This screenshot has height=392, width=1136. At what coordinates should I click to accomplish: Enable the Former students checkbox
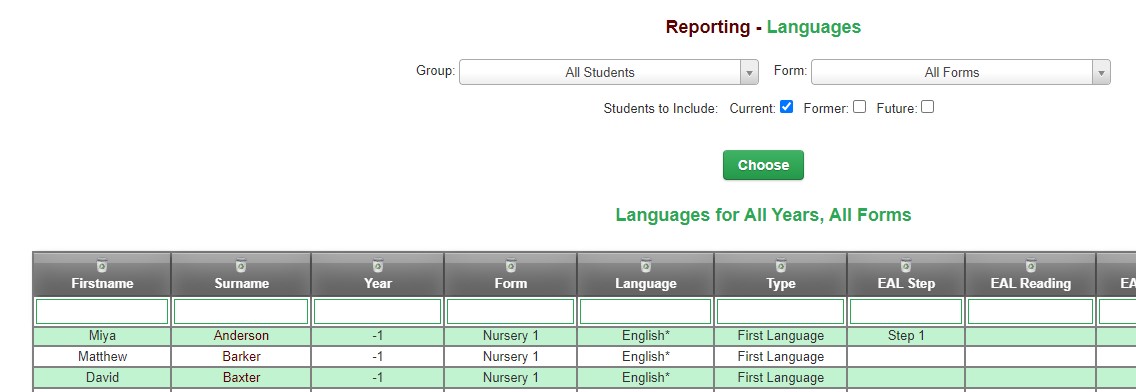click(x=859, y=107)
